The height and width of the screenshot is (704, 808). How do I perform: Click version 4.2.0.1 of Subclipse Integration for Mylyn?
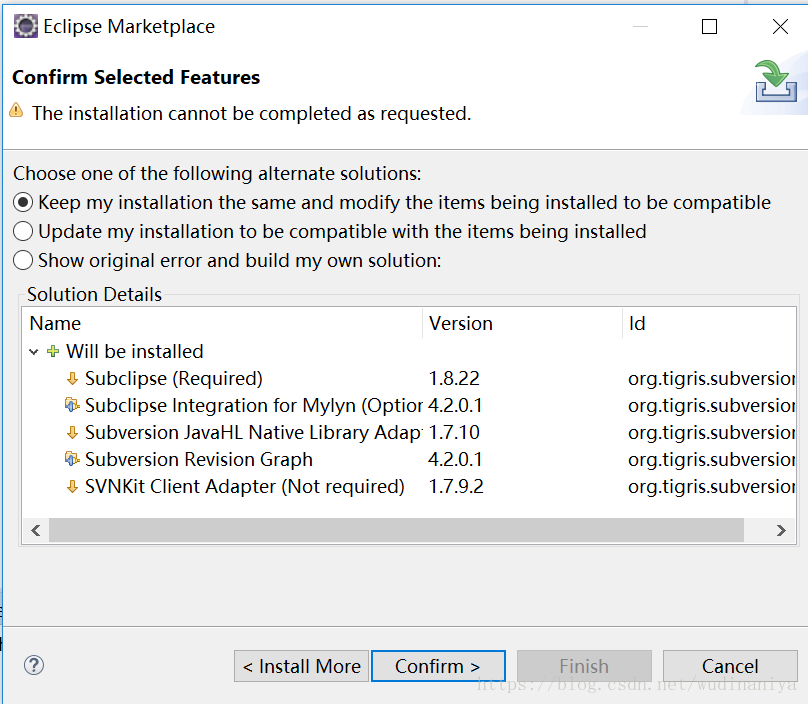pos(455,406)
